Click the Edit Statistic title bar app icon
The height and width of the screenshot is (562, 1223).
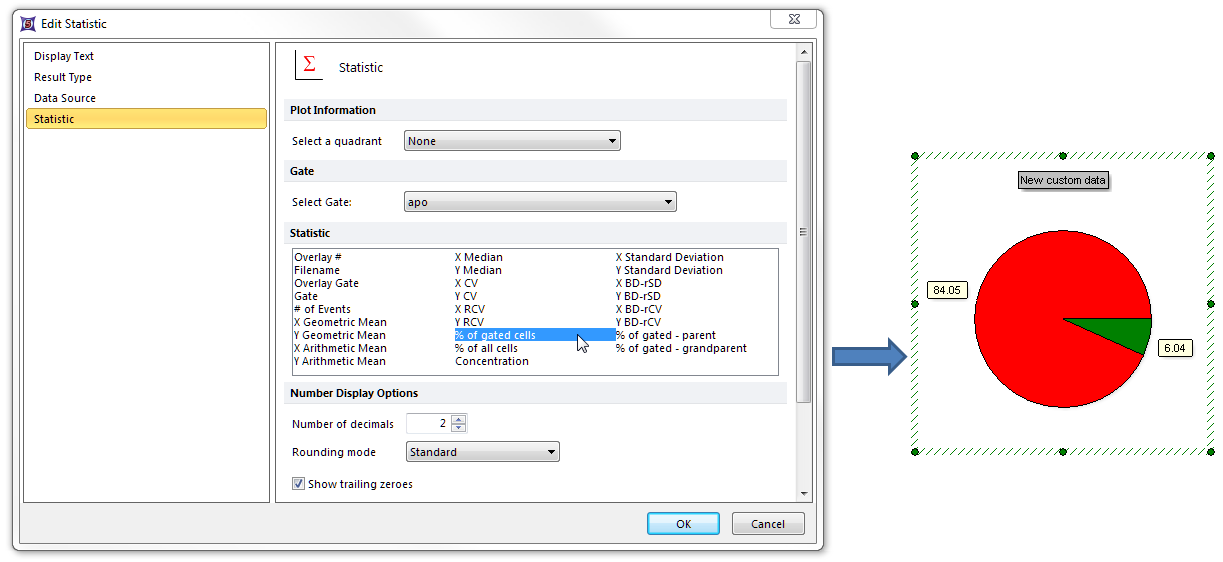[x=28, y=23]
